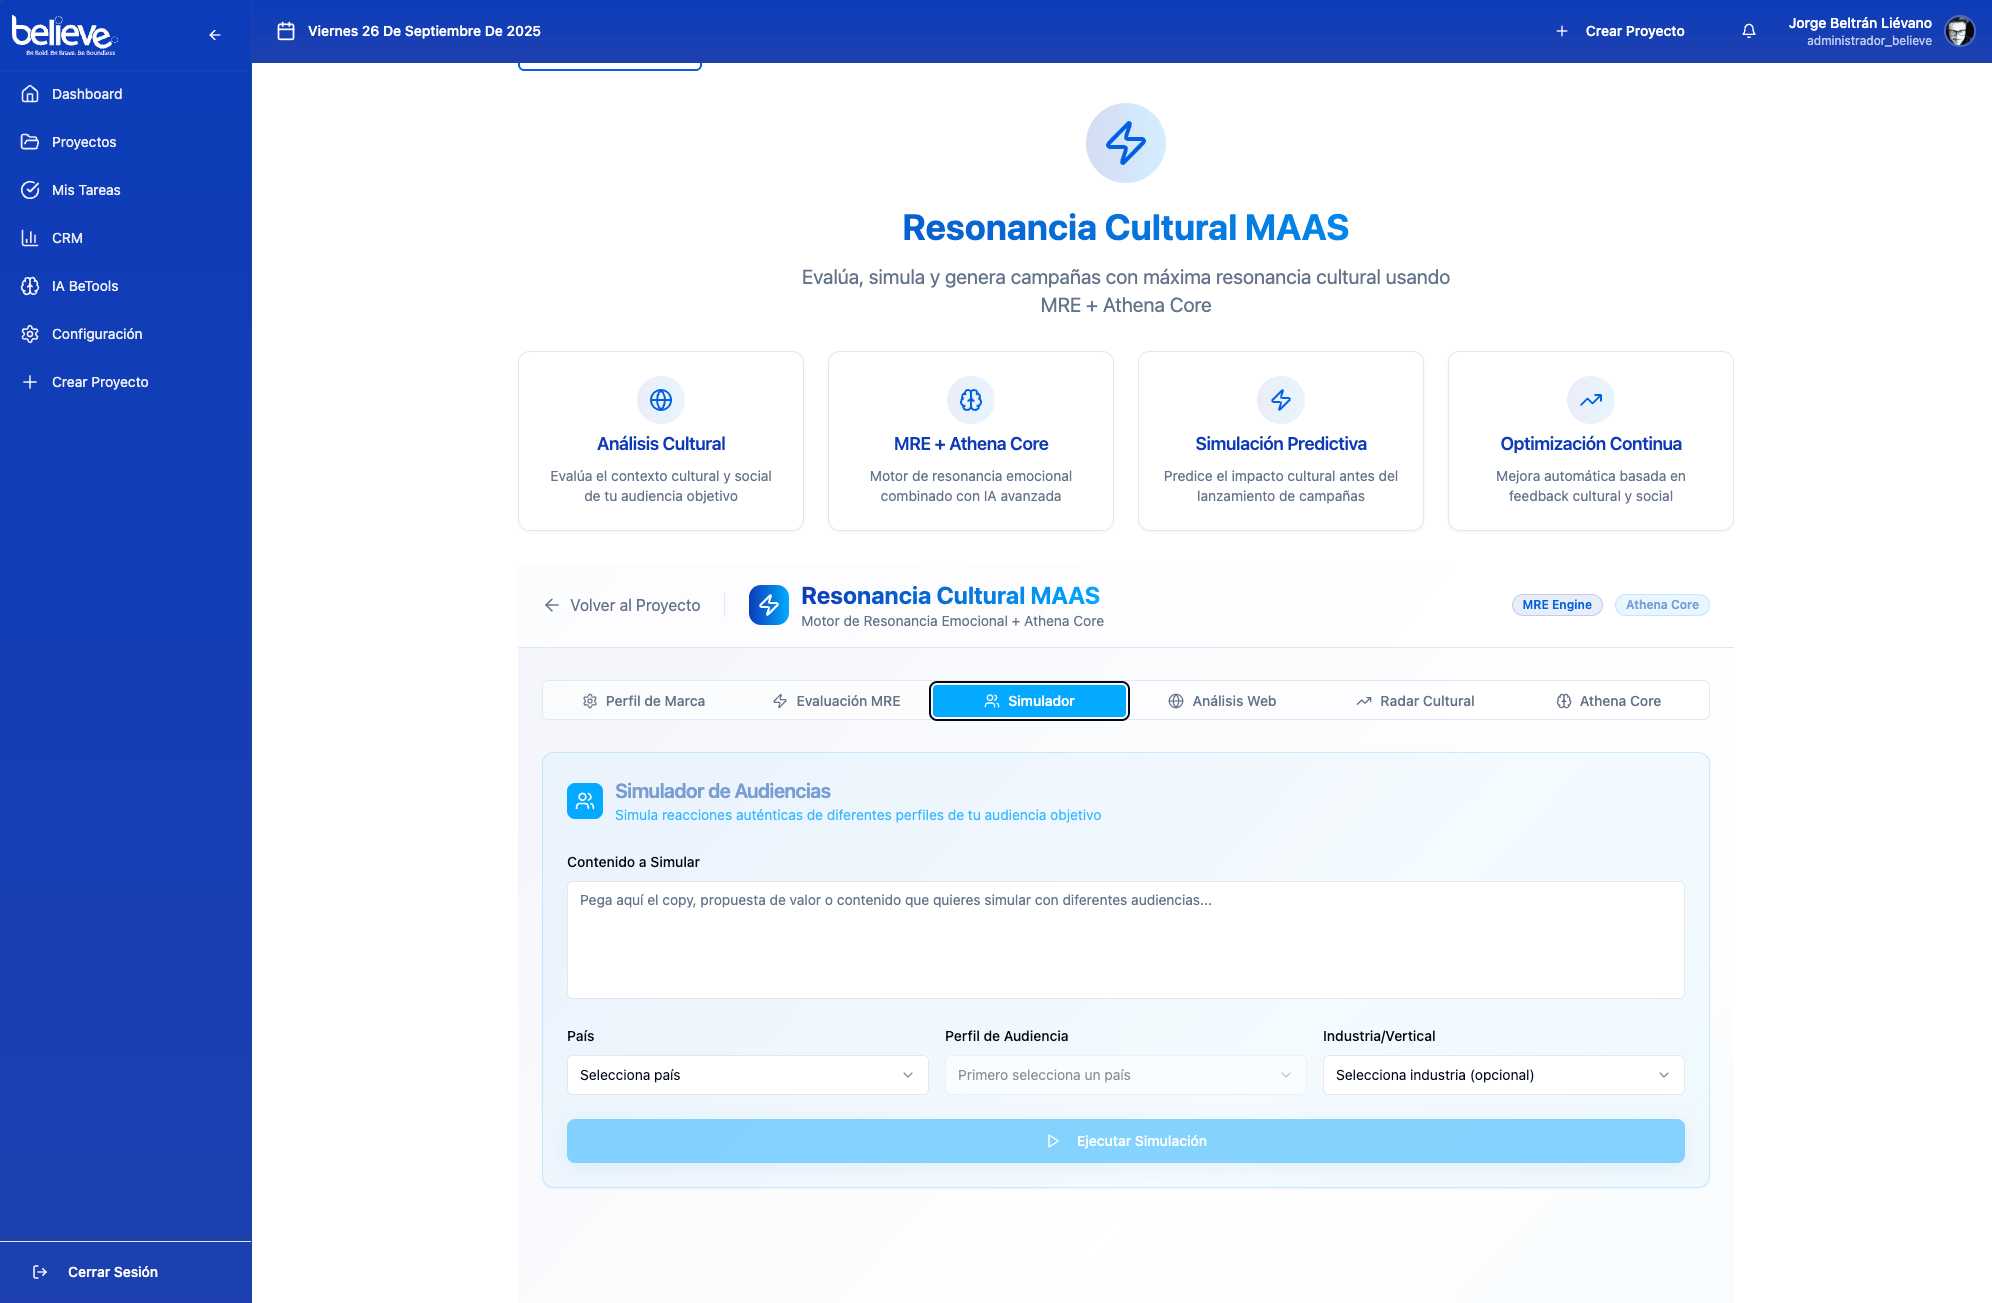1992x1303 pixels.
Task: Focus the Contenido a Simular text area
Action: (x=1125, y=940)
